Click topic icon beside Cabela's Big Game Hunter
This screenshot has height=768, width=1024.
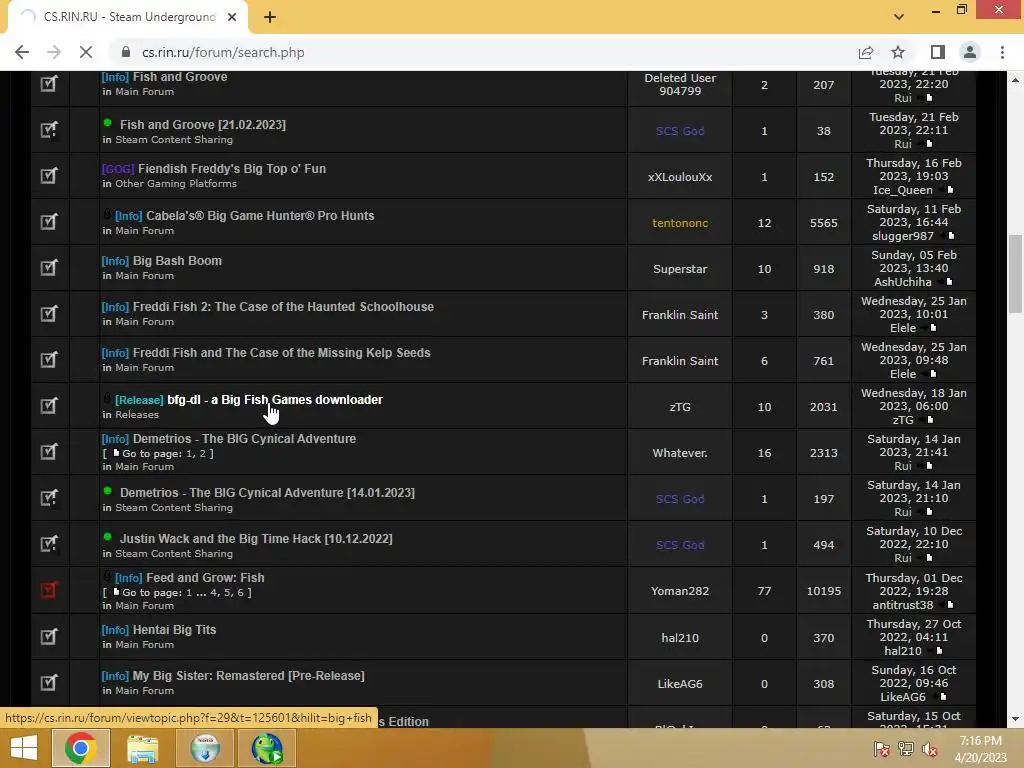pyautogui.click(x=49, y=221)
